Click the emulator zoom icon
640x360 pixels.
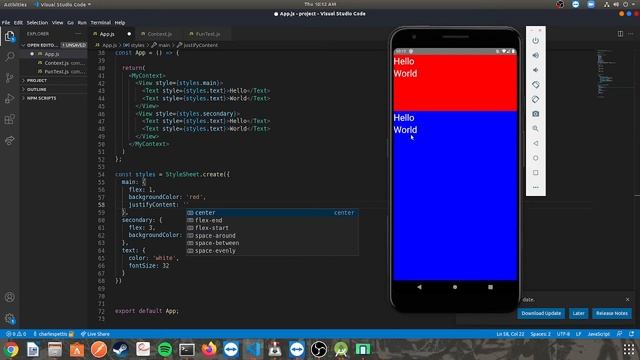click(536, 129)
